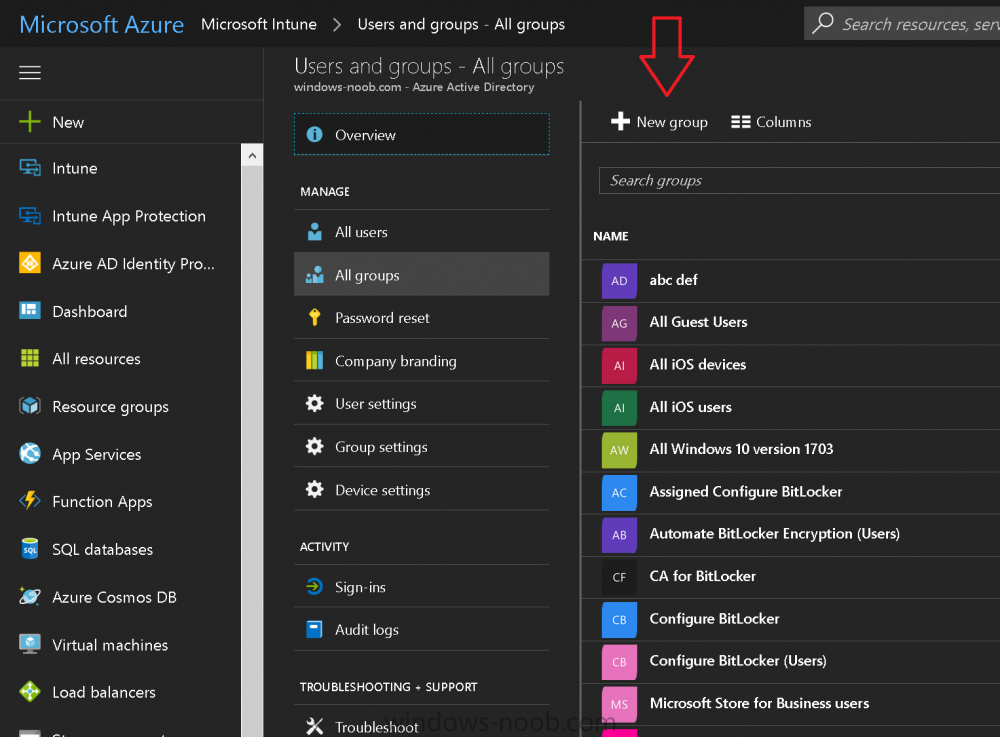Image resolution: width=1000 pixels, height=737 pixels.
Task: Click the User settings gear icon
Action: pyautogui.click(x=314, y=403)
